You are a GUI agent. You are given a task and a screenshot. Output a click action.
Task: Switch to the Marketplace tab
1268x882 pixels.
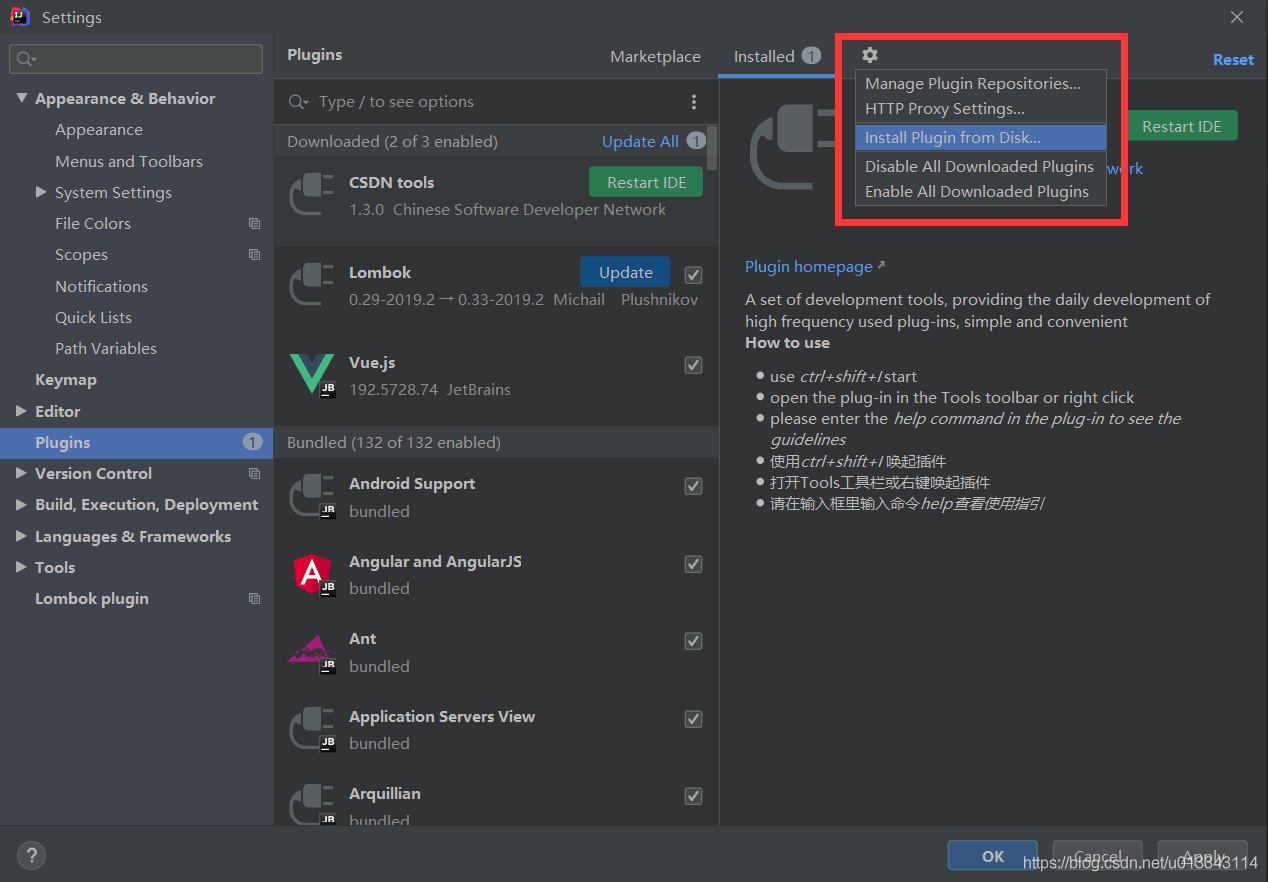[655, 57]
